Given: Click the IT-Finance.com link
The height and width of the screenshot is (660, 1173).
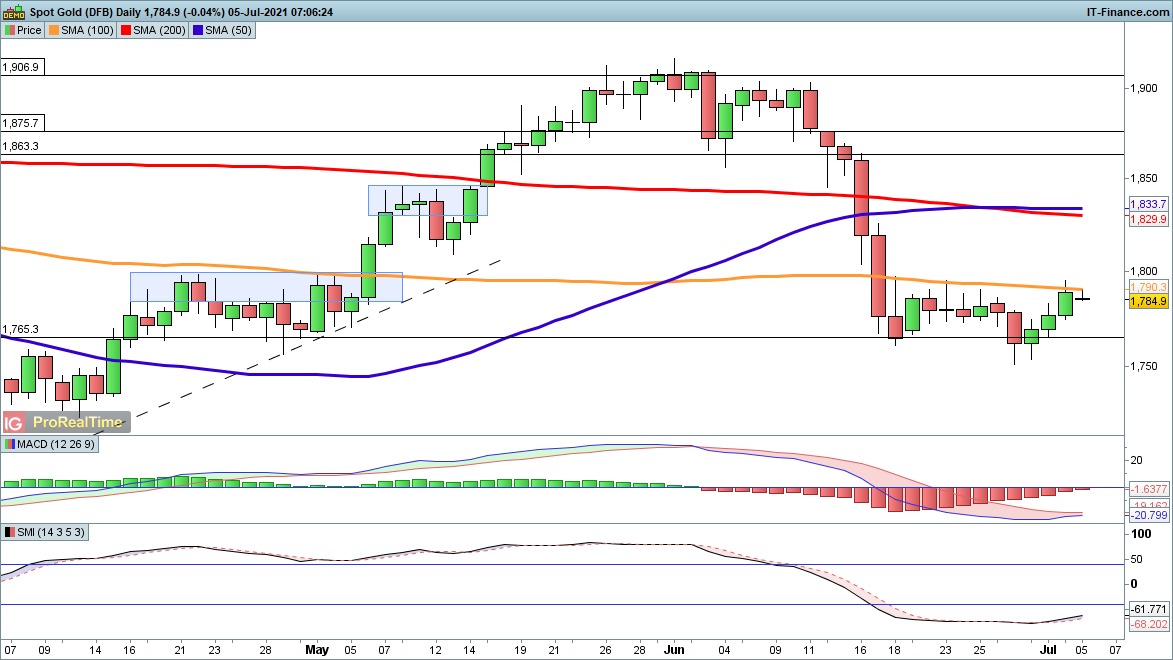Looking at the screenshot, I should 1126,12.
